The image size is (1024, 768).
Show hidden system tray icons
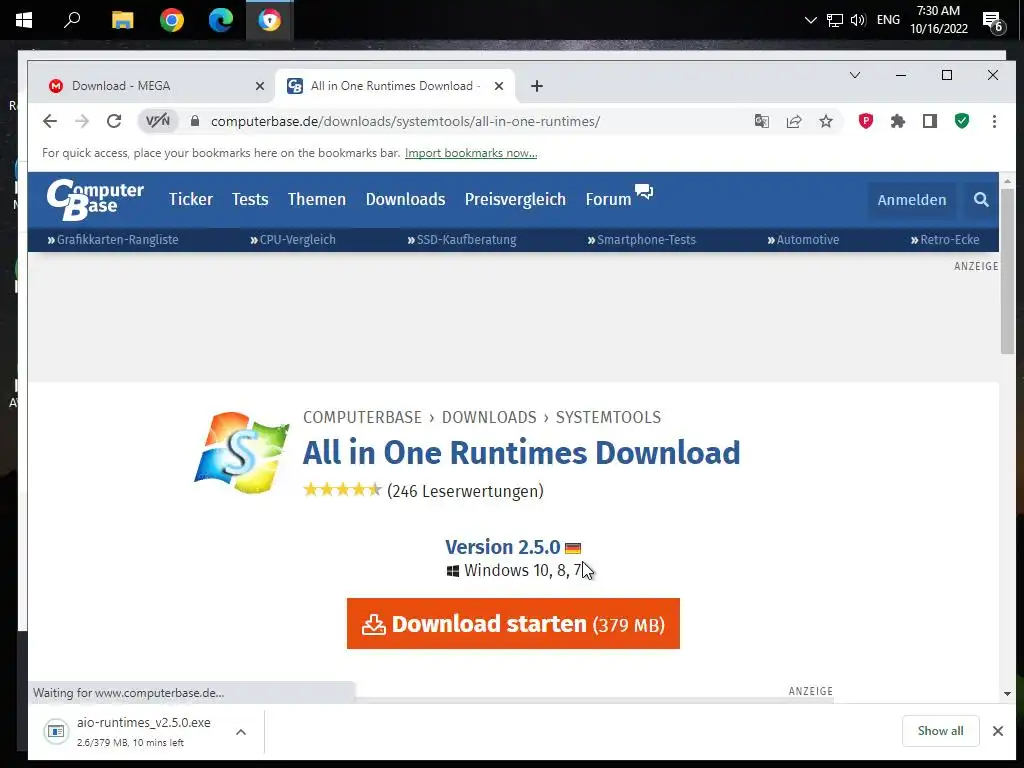pyautogui.click(x=810, y=20)
